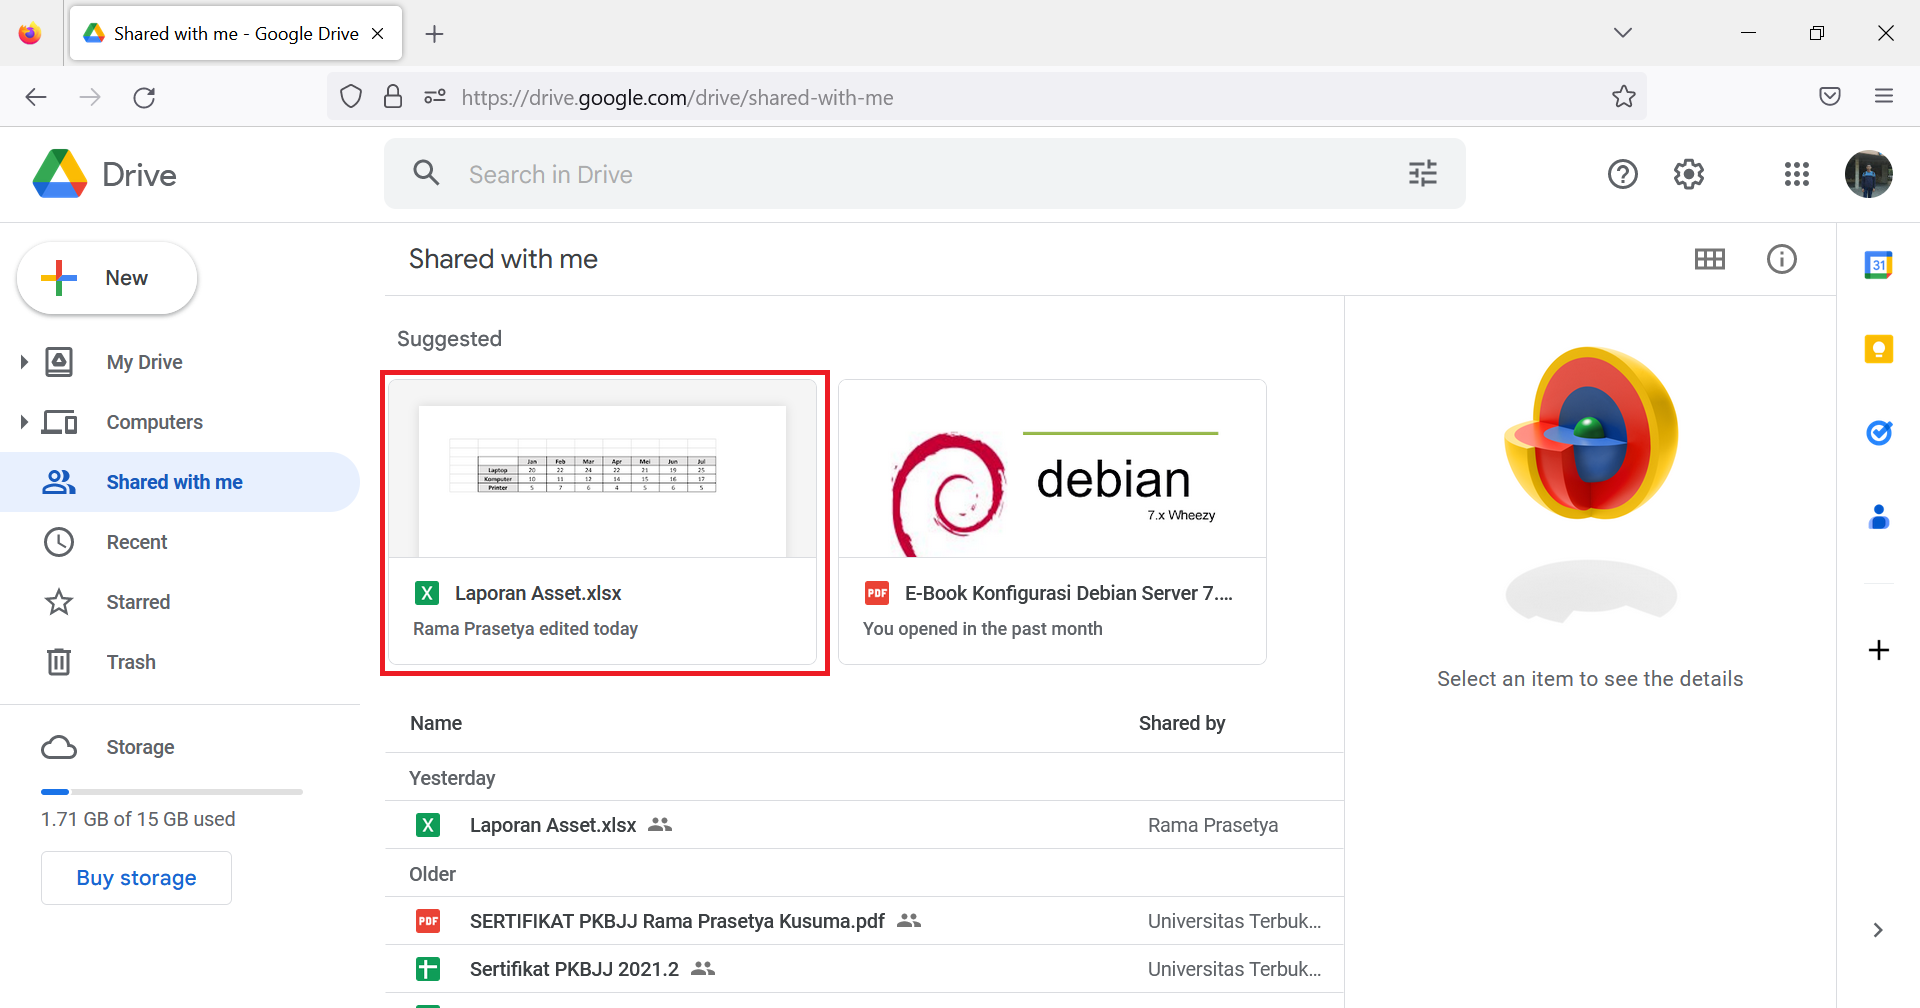Click E-Book Konfigurasi Debian Server title
The image size is (1920, 1008).
coord(1068,593)
